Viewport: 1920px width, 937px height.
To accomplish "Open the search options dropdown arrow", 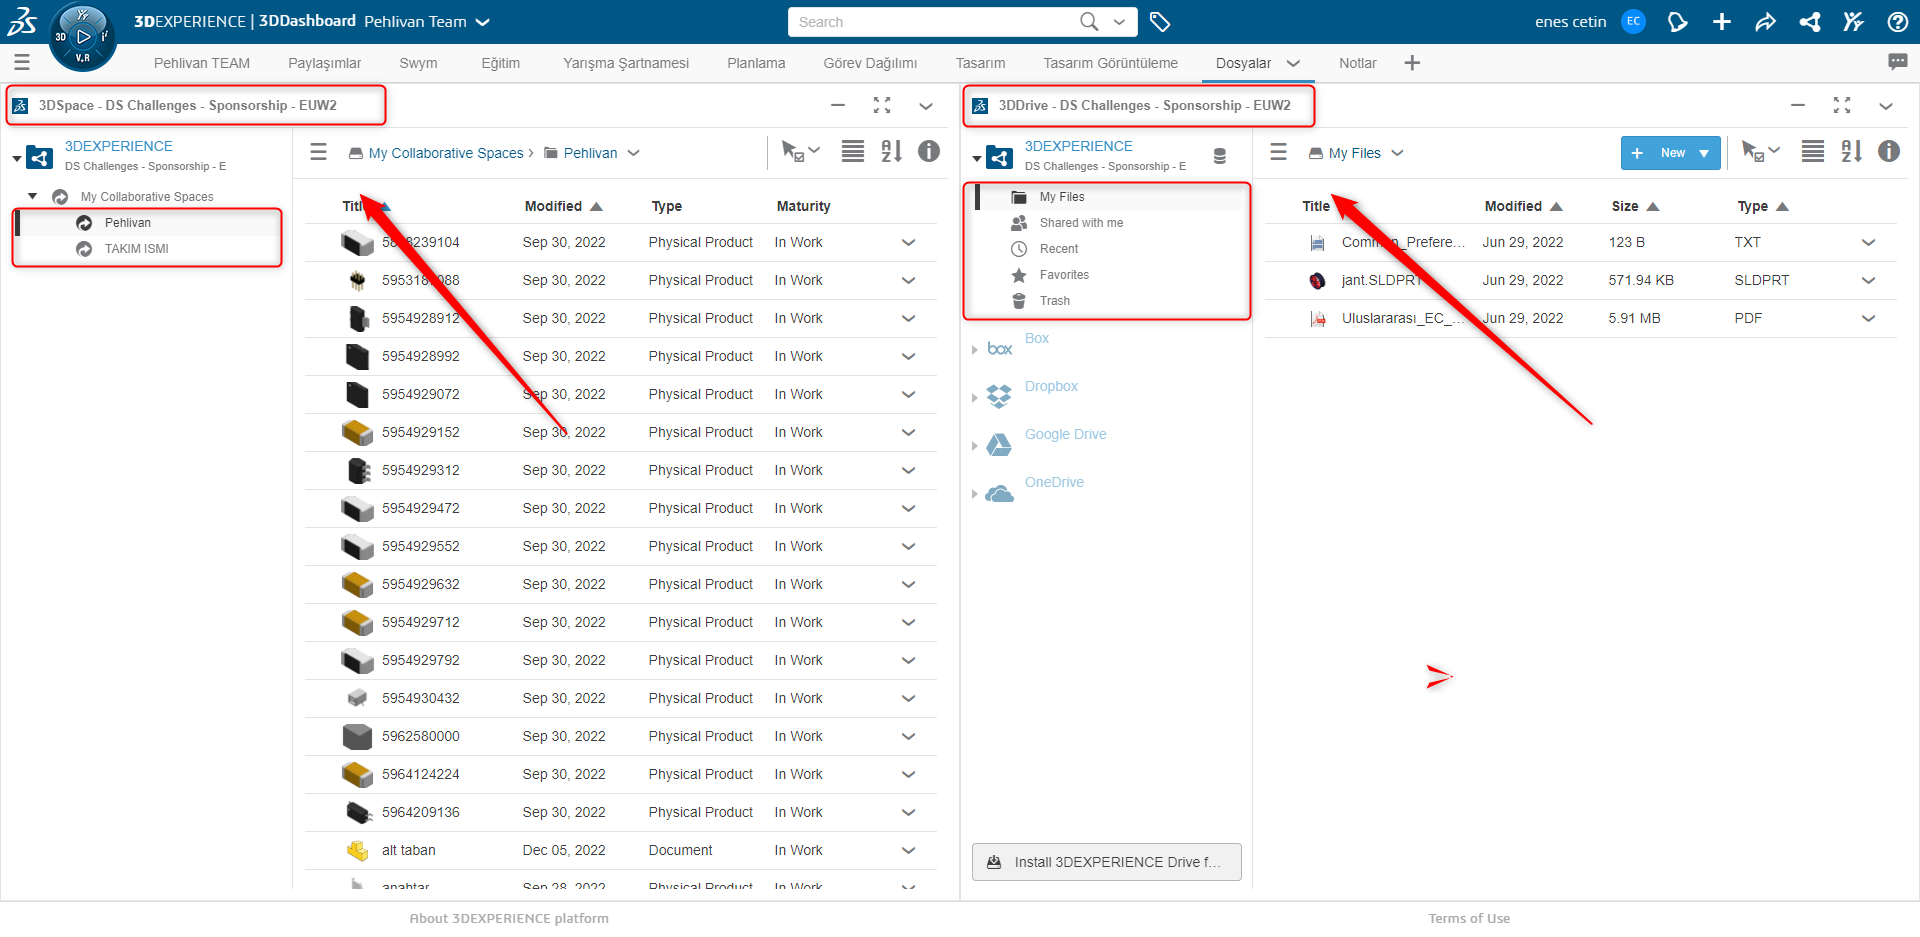I will click(x=1120, y=21).
